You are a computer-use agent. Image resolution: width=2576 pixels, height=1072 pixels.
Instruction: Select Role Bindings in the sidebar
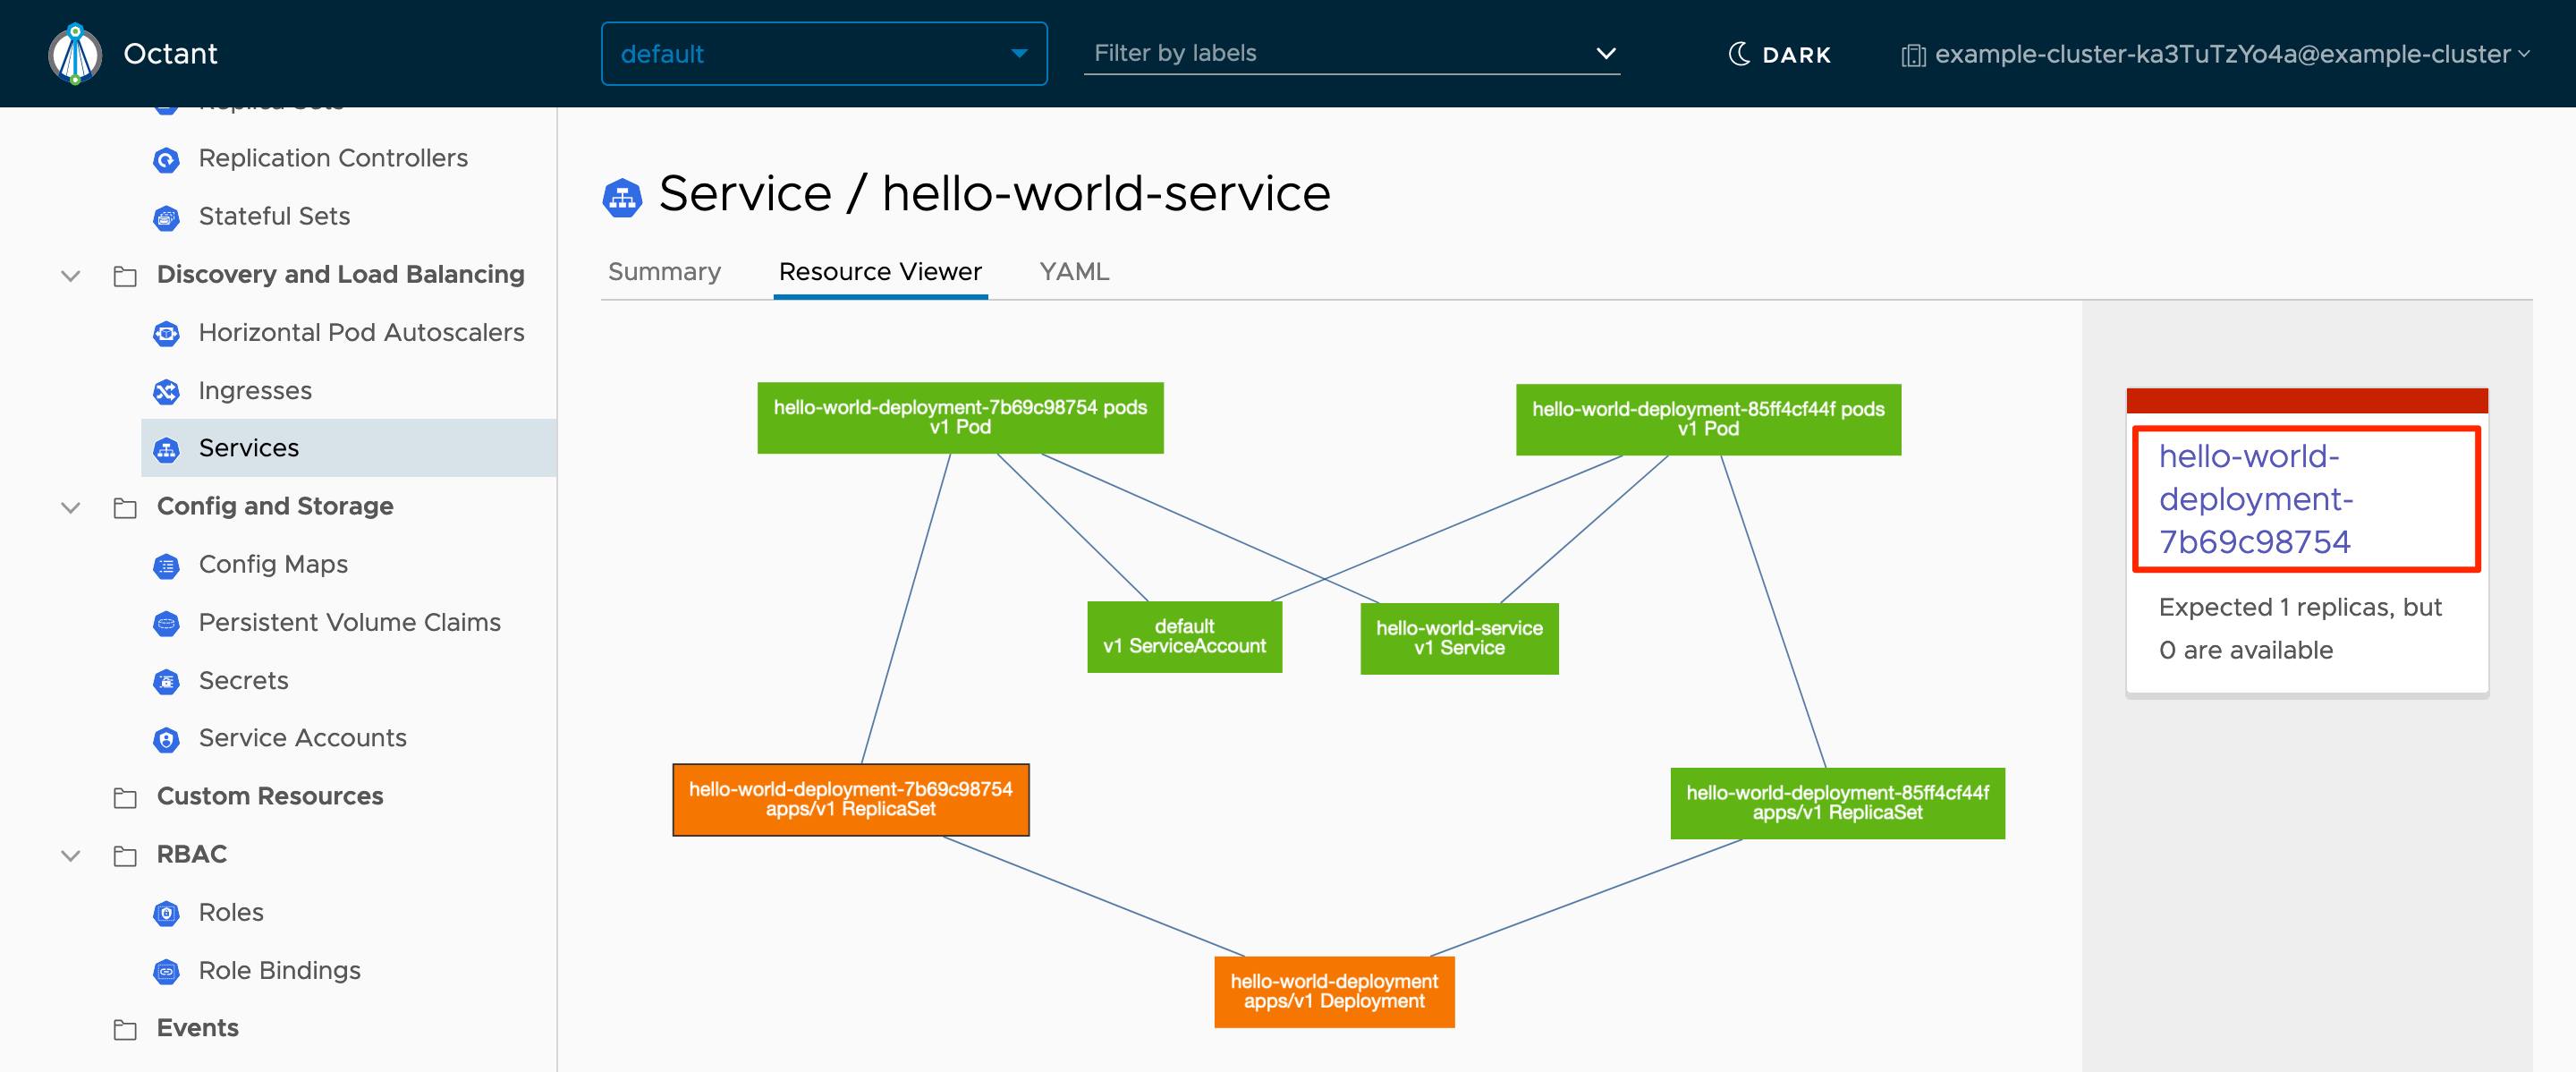[x=280, y=970]
